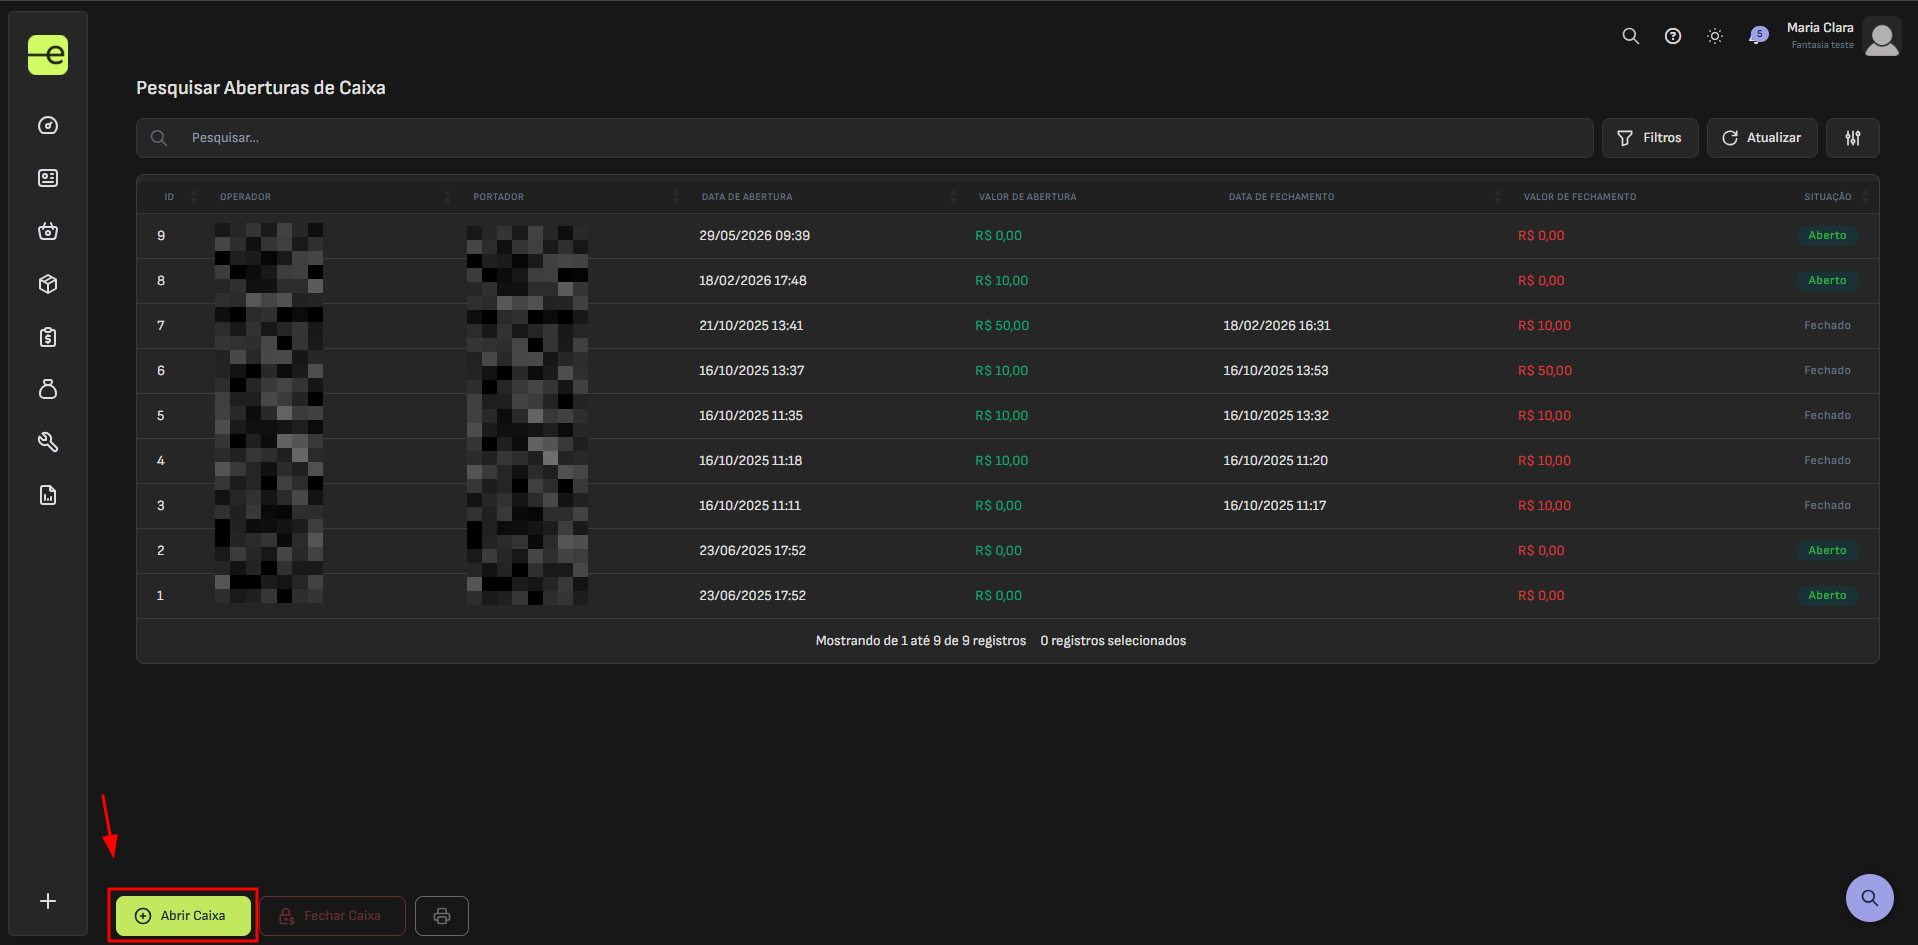Viewport: 1918px width, 945px height.
Task: Sort by the Operador column header
Action: (x=245, y=197)
